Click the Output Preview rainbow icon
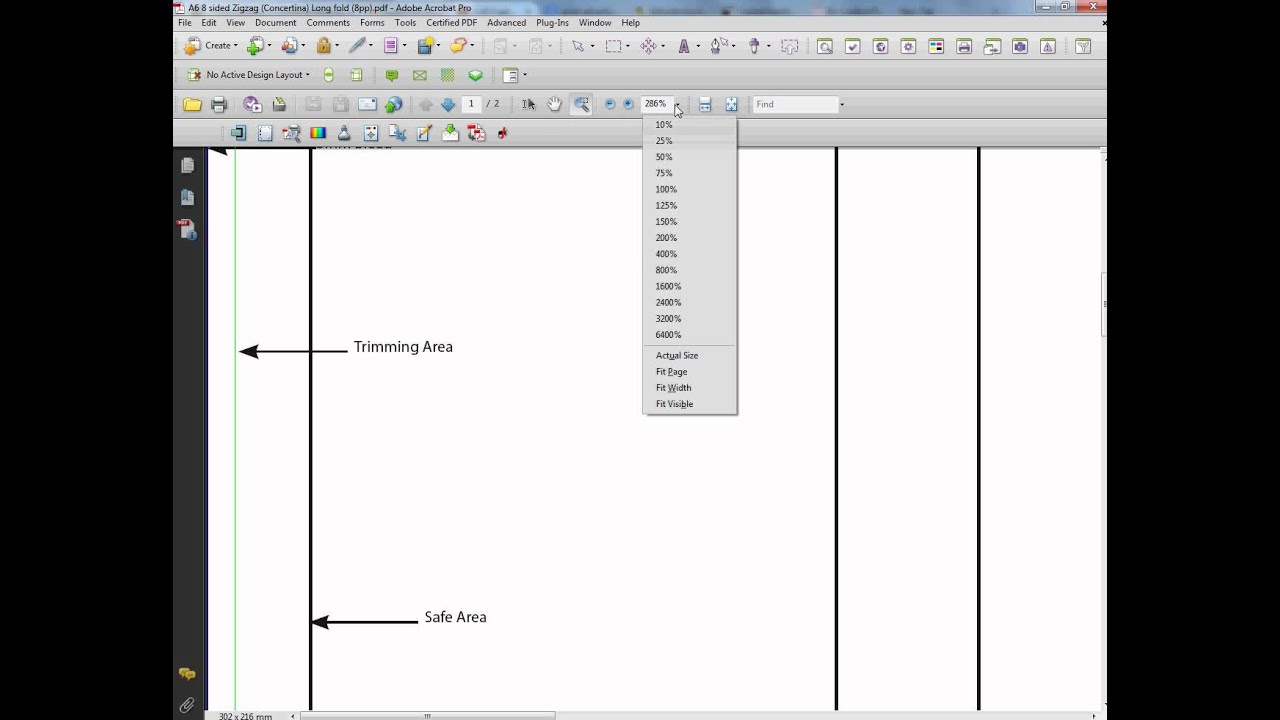This screenshot has height=720, width=1280. 318,133
